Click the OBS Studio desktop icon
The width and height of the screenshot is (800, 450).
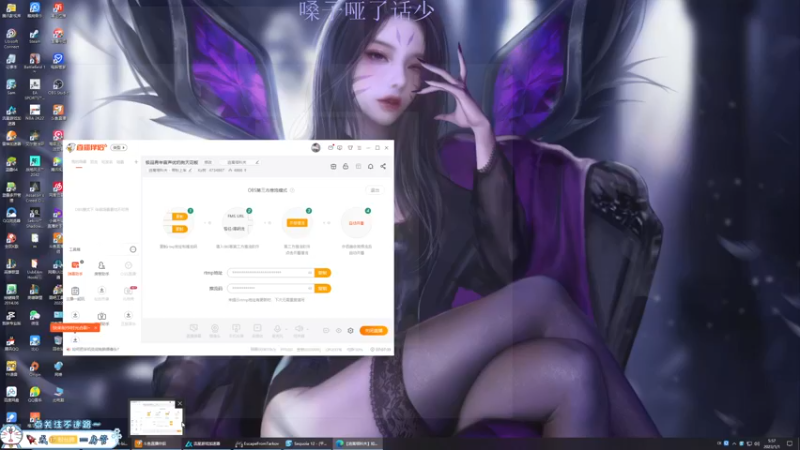point(58,87)
